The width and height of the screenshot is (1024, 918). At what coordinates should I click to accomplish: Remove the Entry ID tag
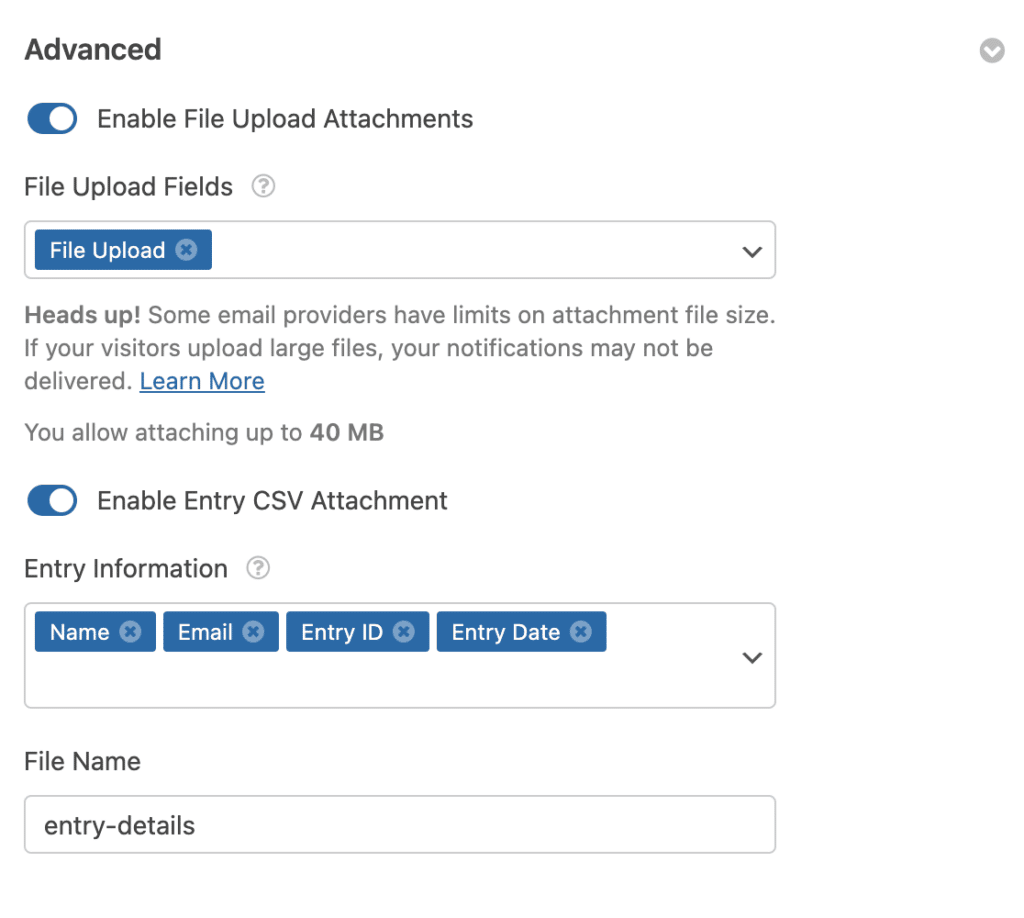403,632
